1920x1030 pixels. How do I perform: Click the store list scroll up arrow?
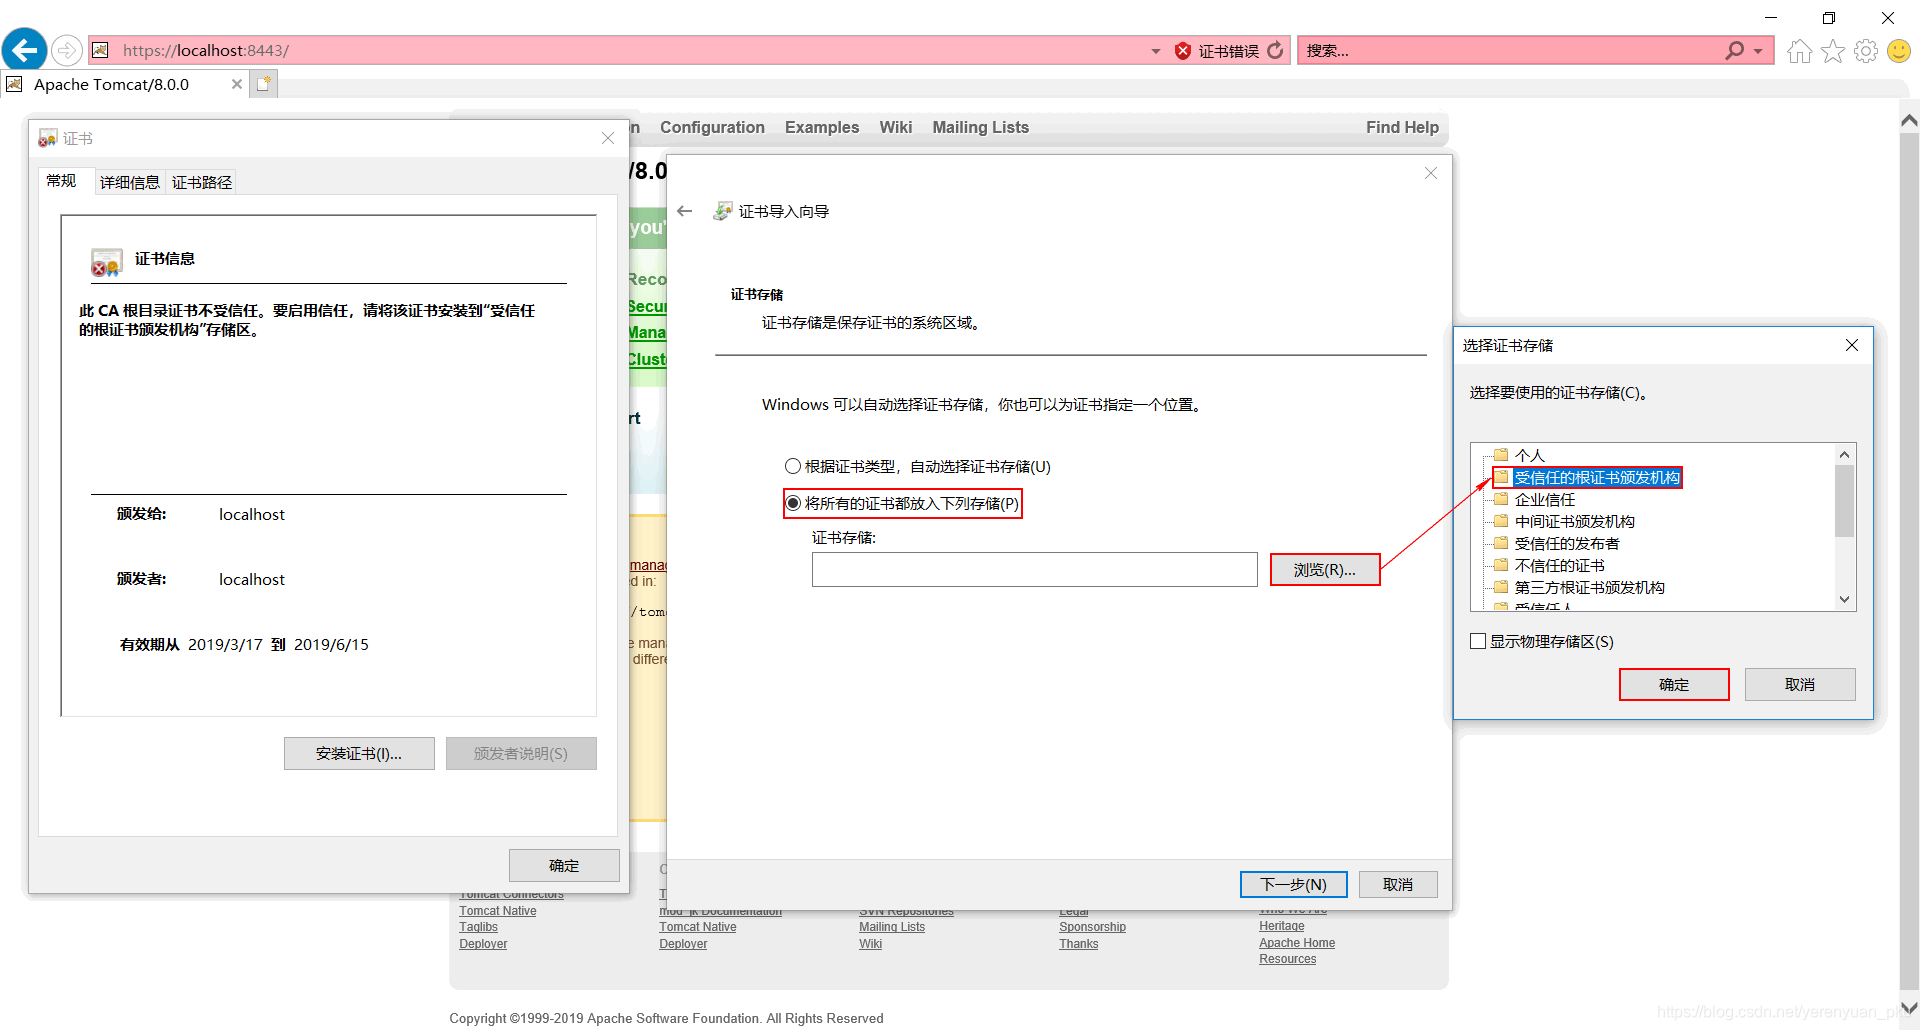(1845, 454)
